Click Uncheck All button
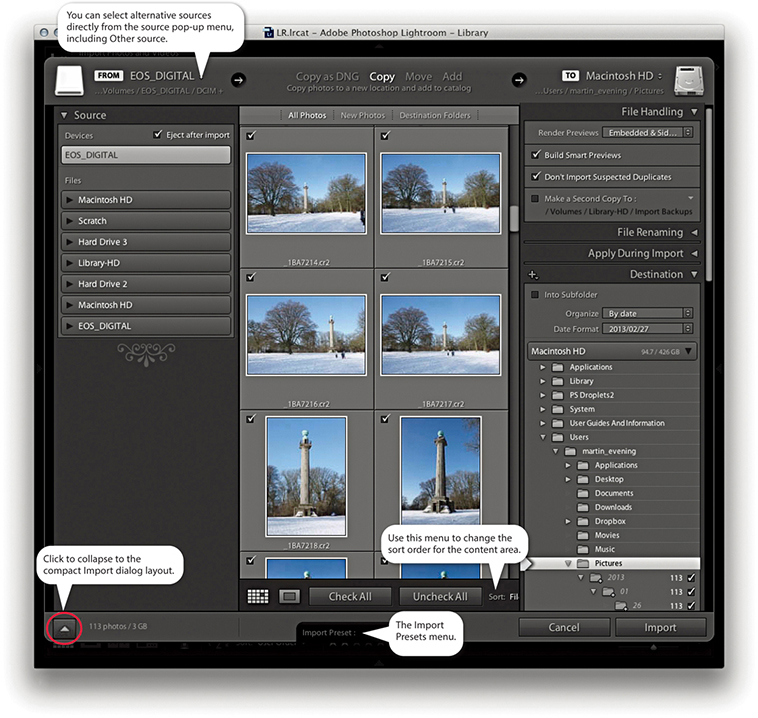Screen dimensions: 758x718 440,596
